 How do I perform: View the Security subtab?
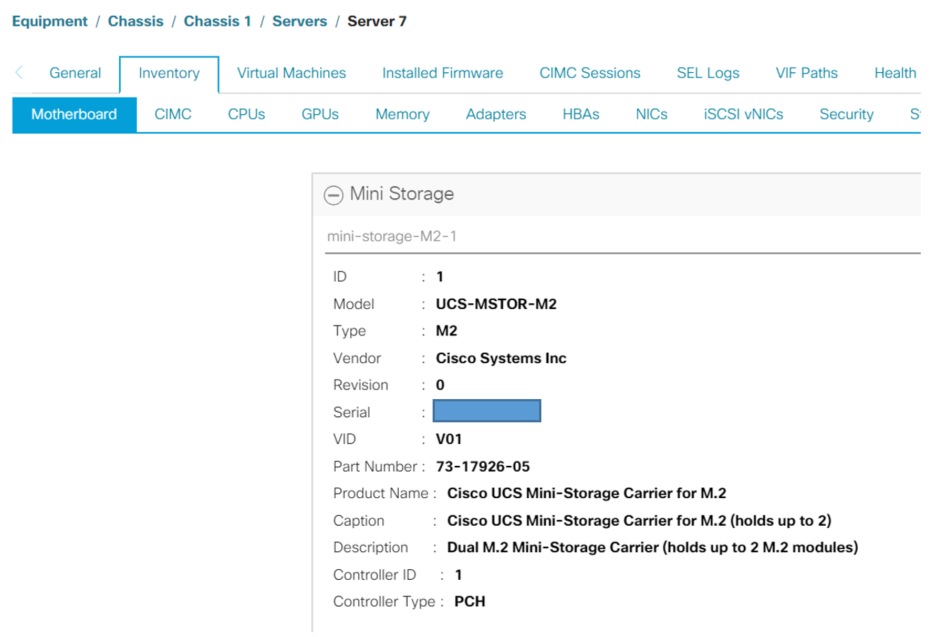[x=846, y=114]
